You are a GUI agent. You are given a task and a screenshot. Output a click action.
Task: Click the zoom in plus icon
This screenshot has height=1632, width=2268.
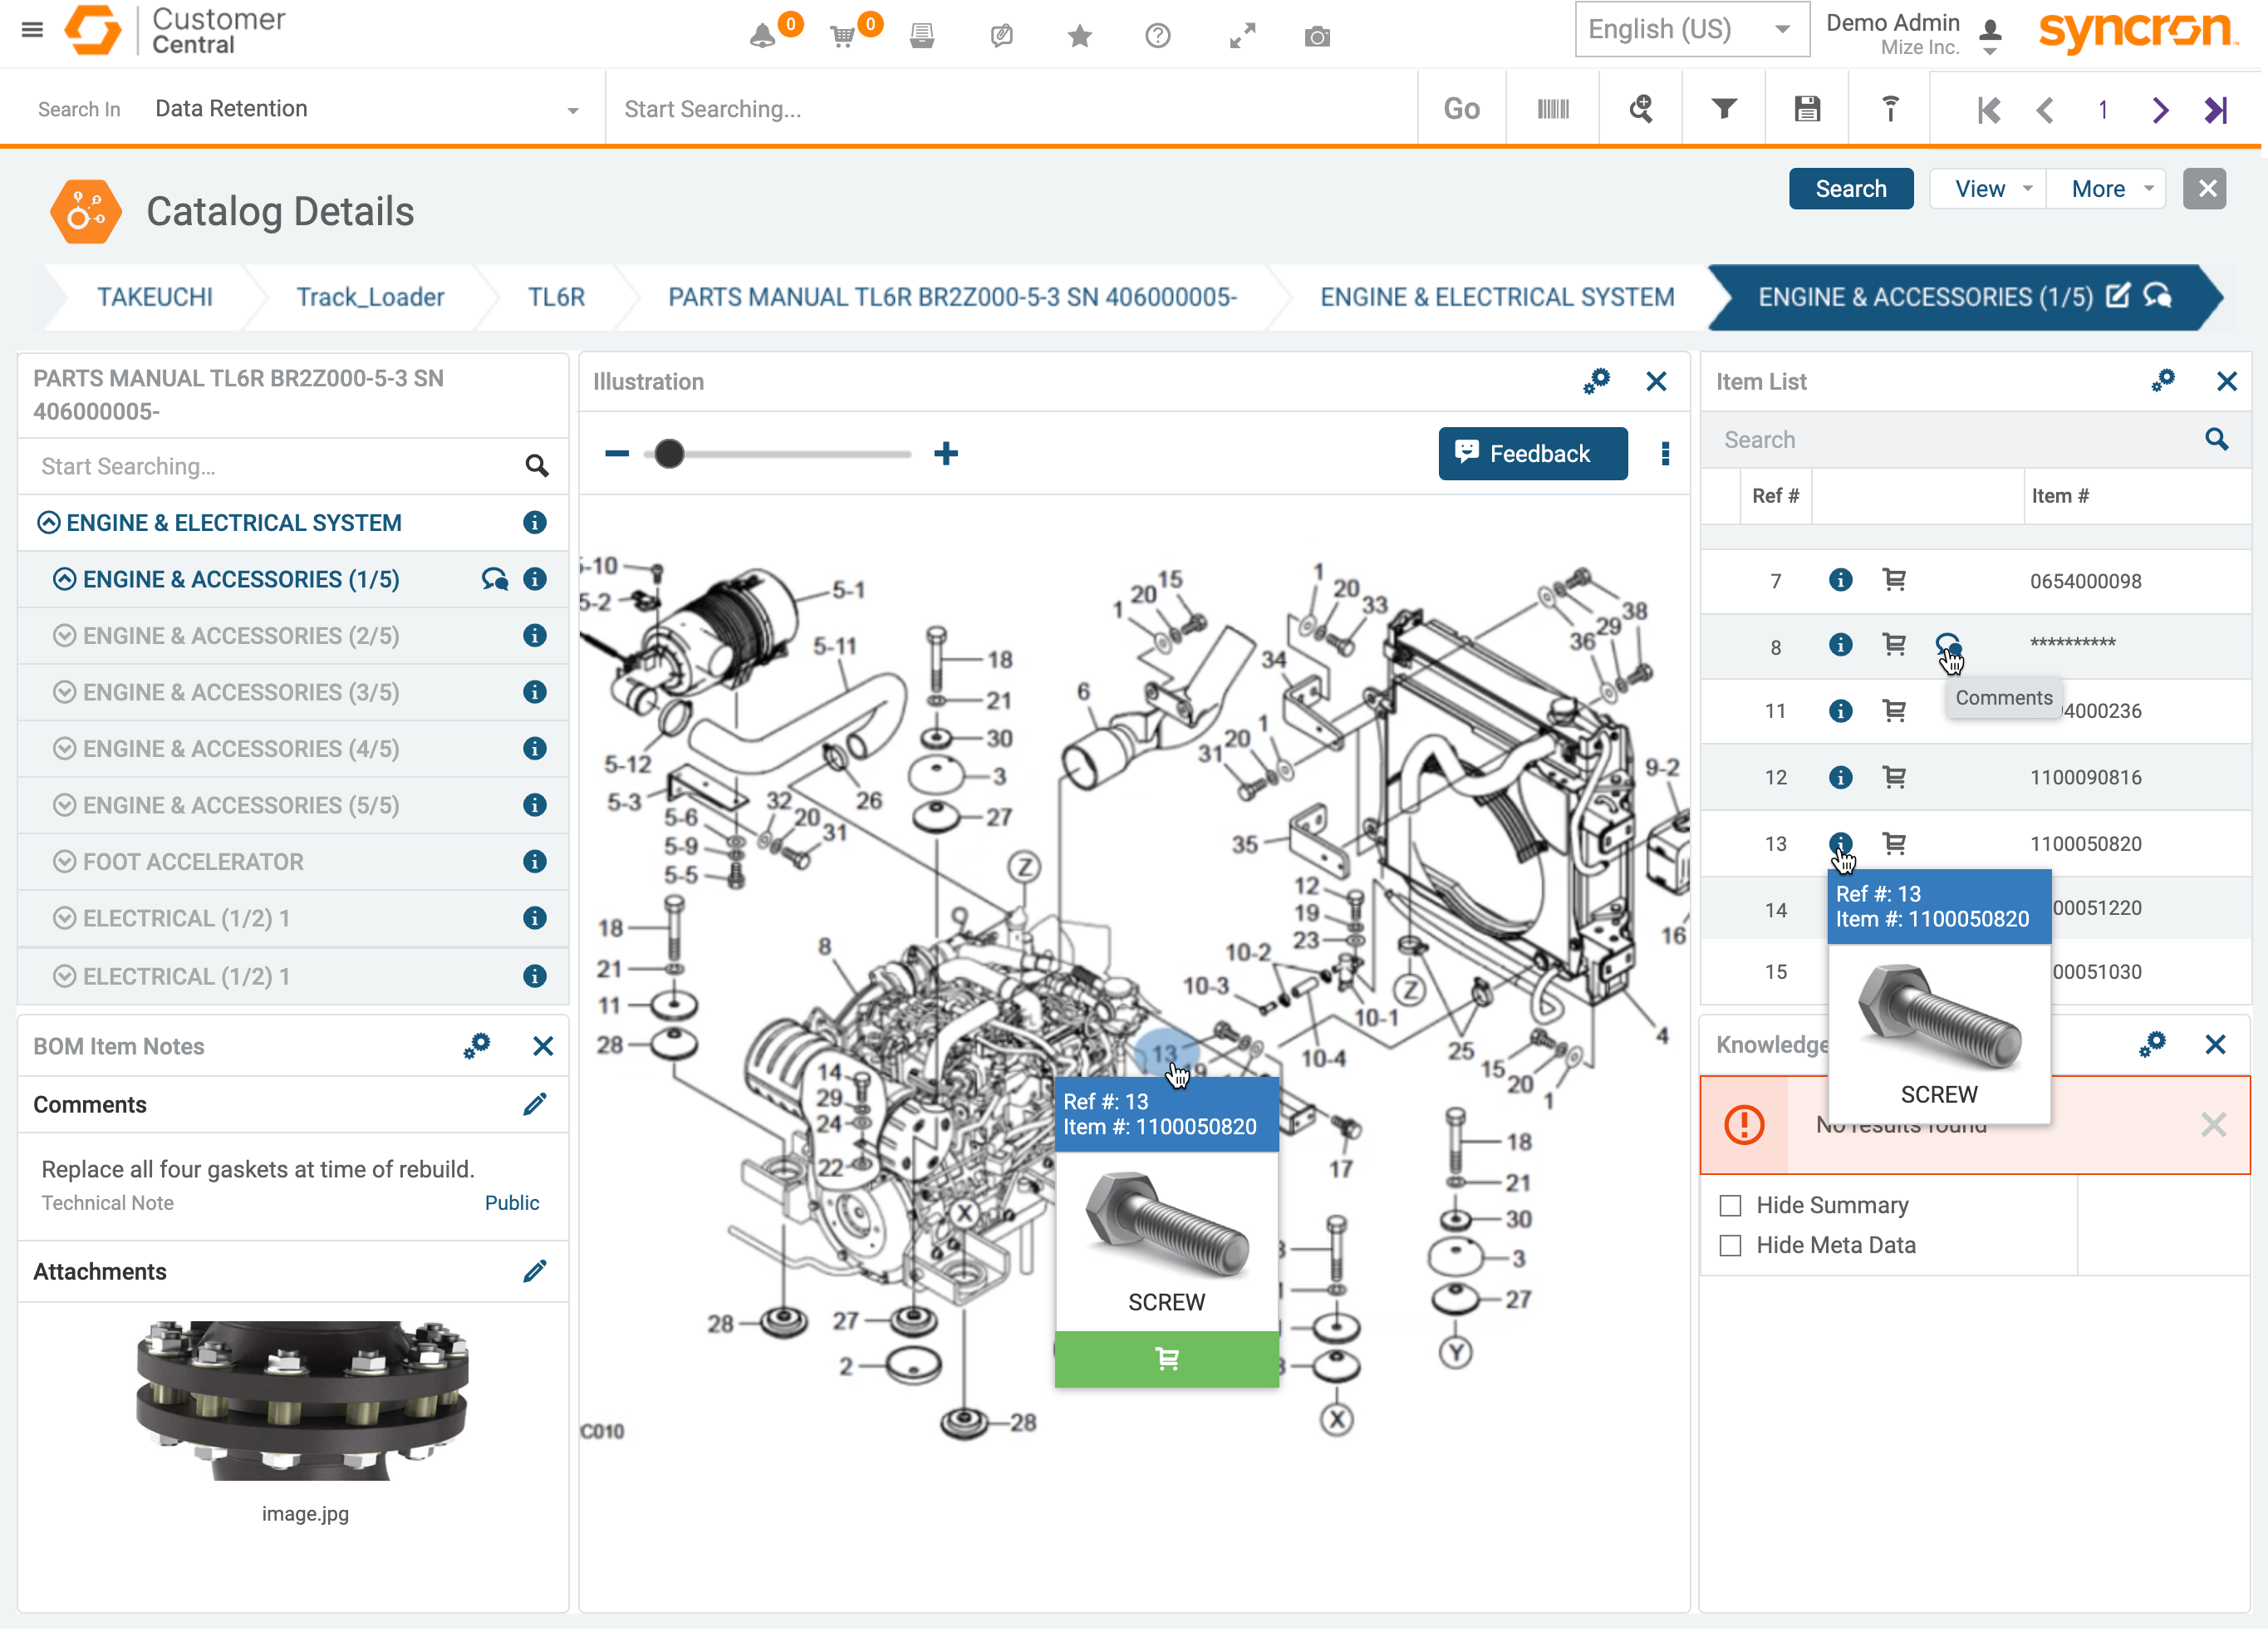click(x=945, y=454)
